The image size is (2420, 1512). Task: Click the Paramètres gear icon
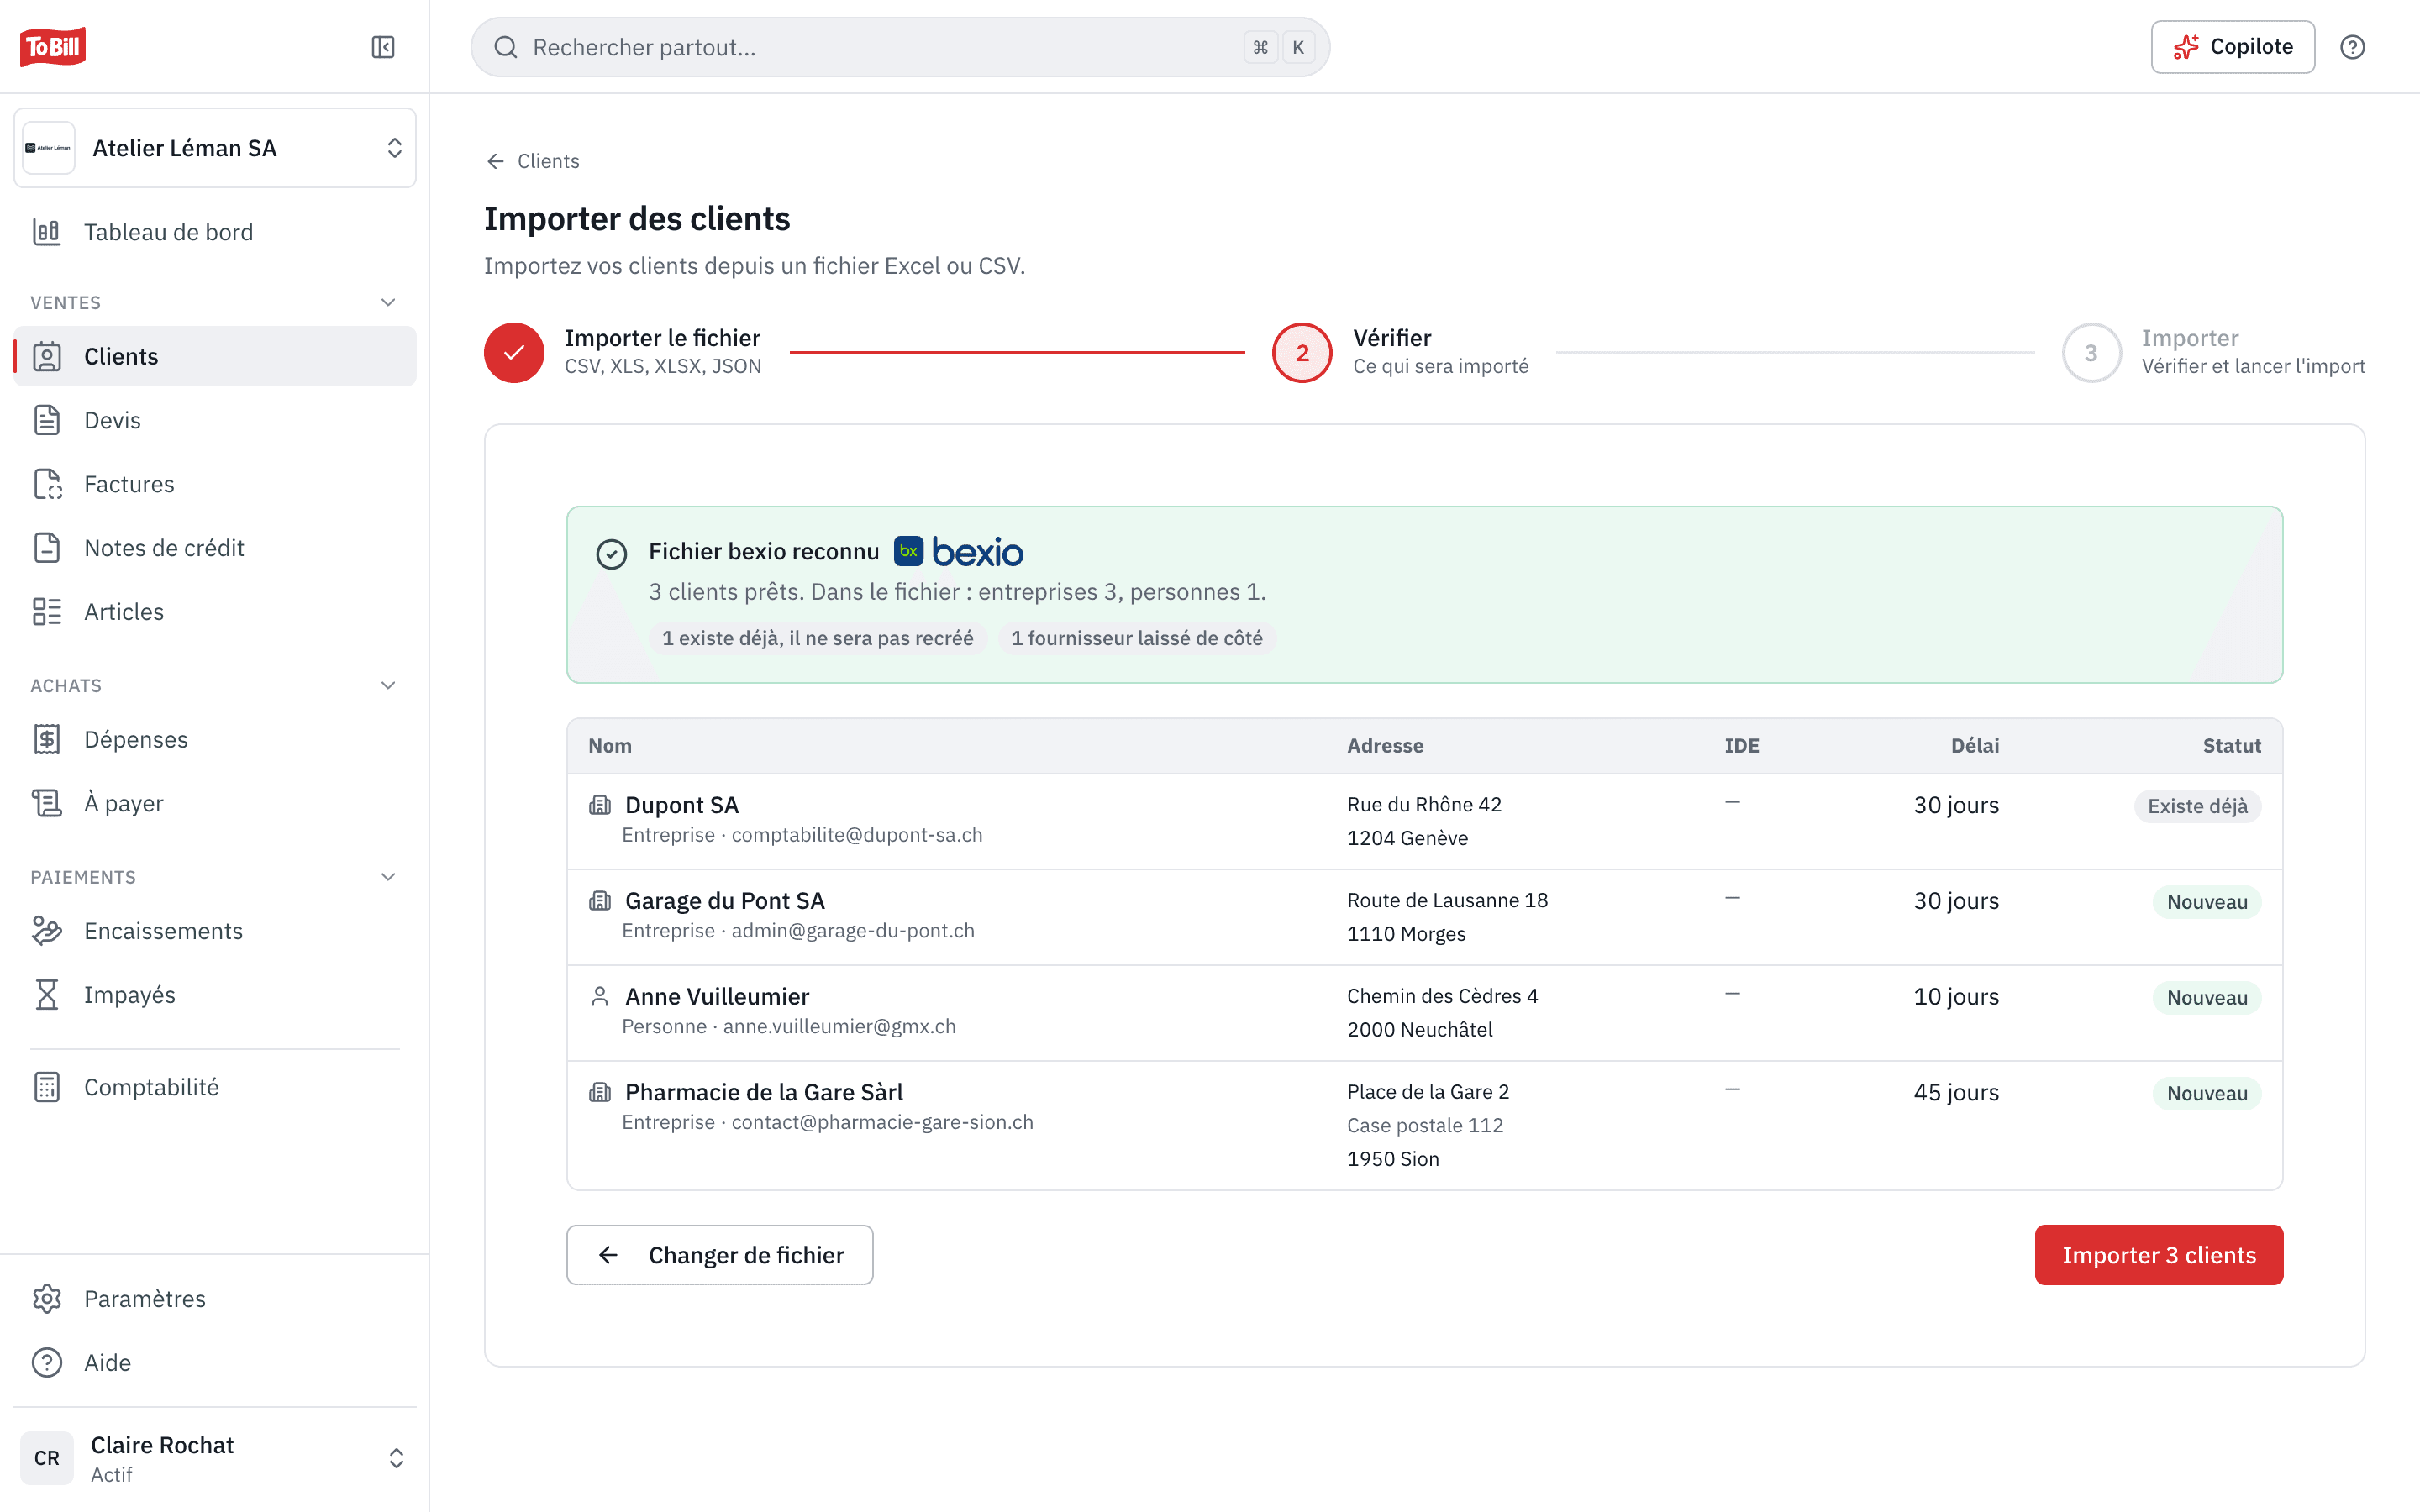pos(47,1299)
